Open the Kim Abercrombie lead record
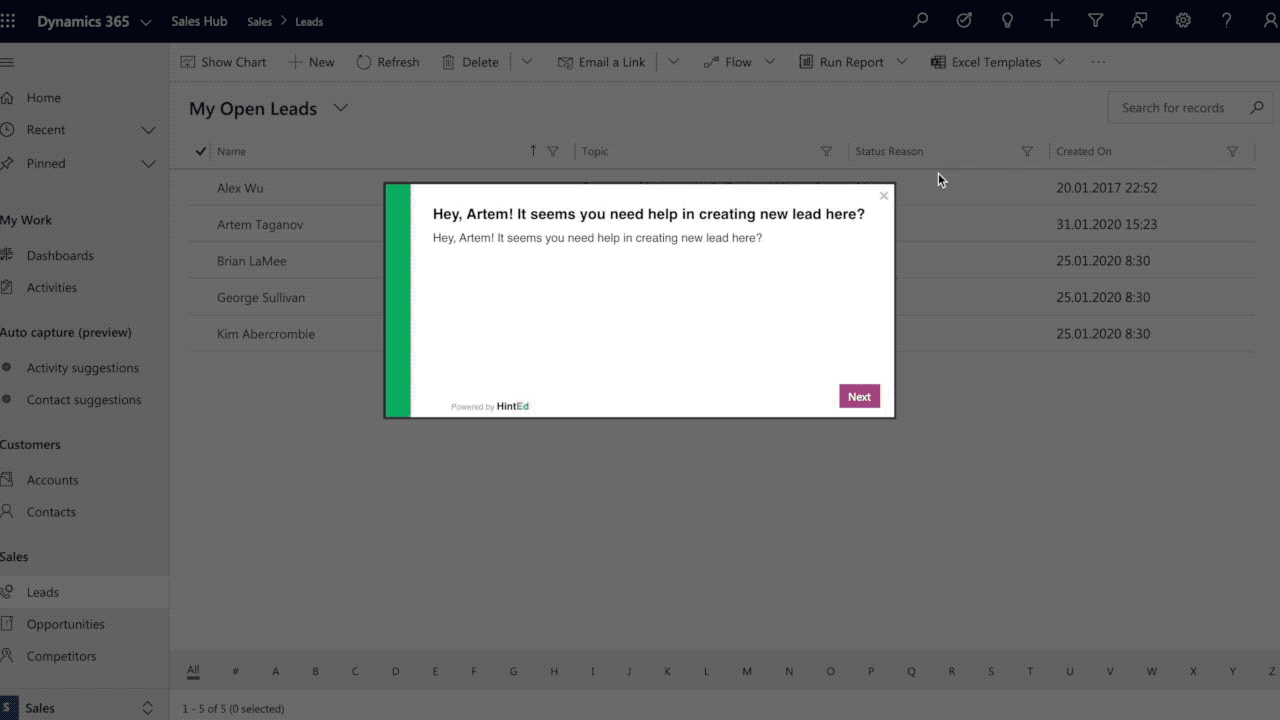 (x=266, y=334)
